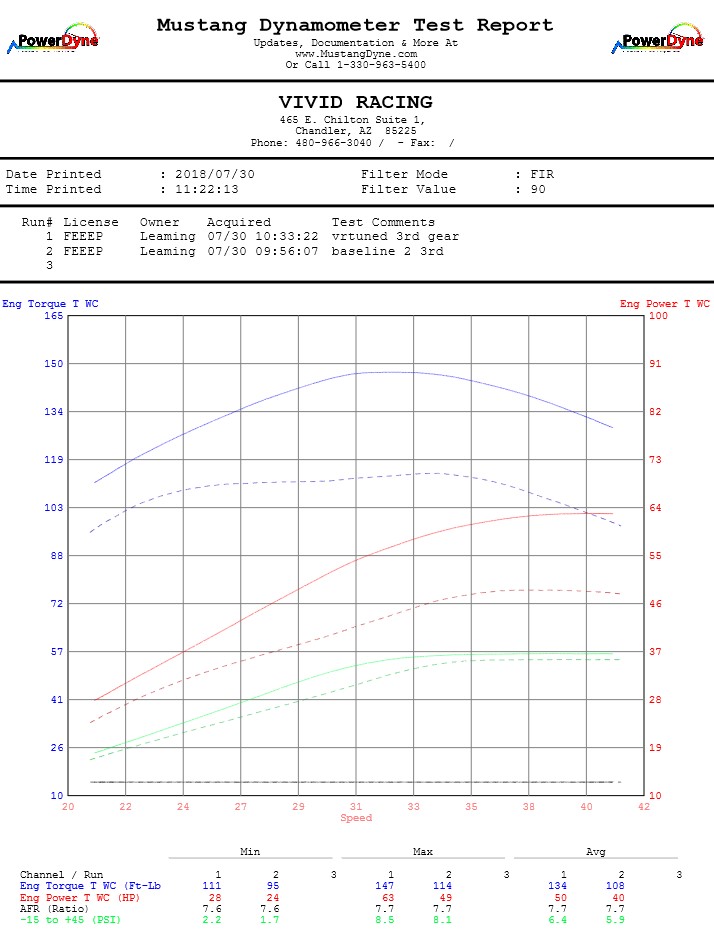Click the max torque value 114
This screenshot has width=714, height=947.
[x=442, y=886]
